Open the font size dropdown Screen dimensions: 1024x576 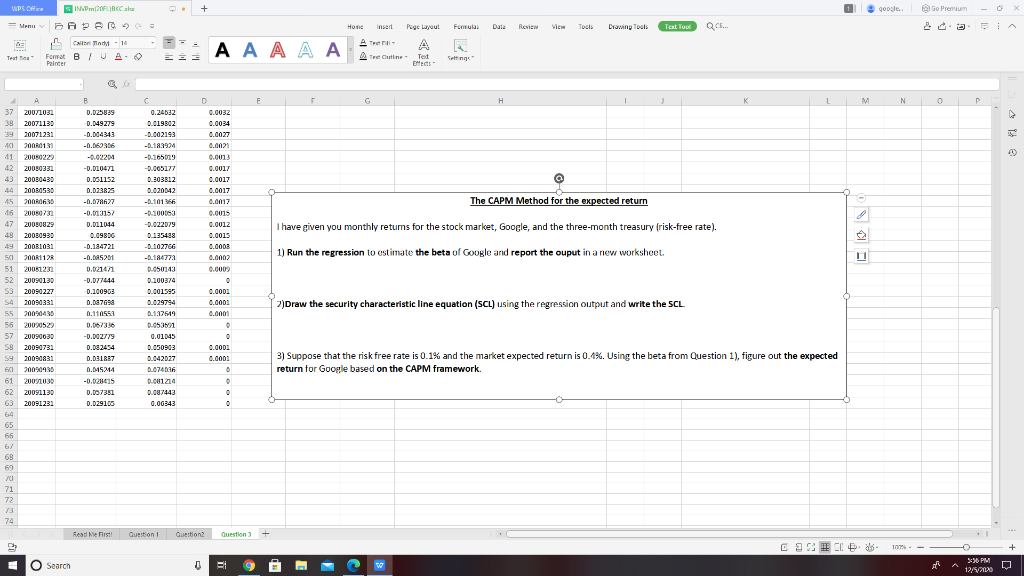click(150, 43)
